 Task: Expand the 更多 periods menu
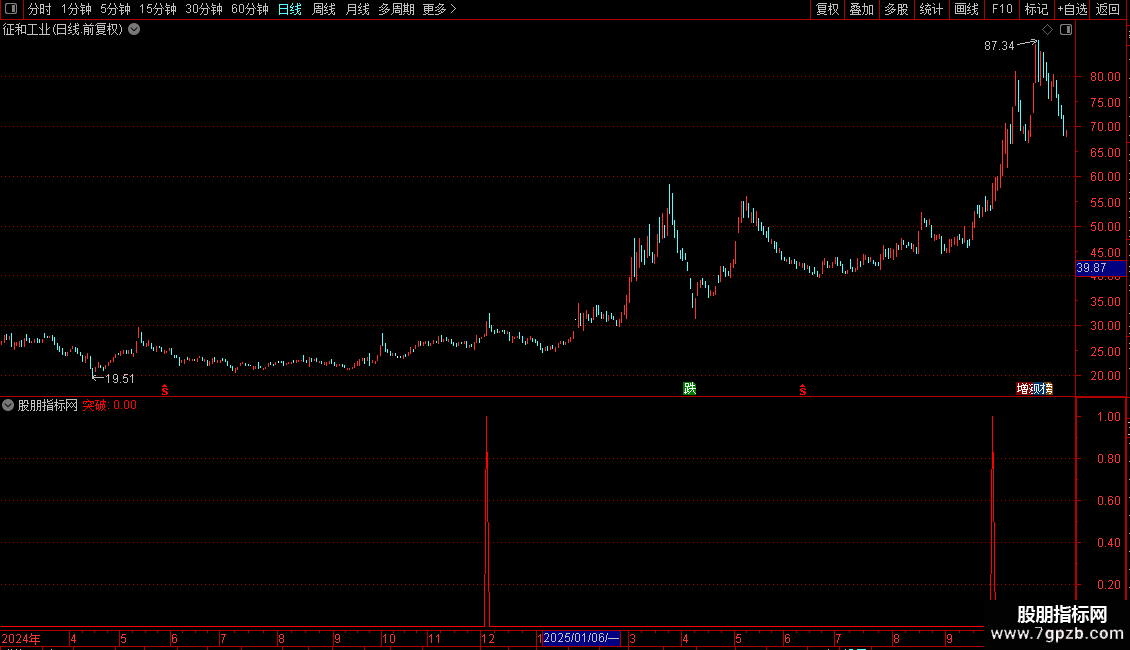coord(440,9)
